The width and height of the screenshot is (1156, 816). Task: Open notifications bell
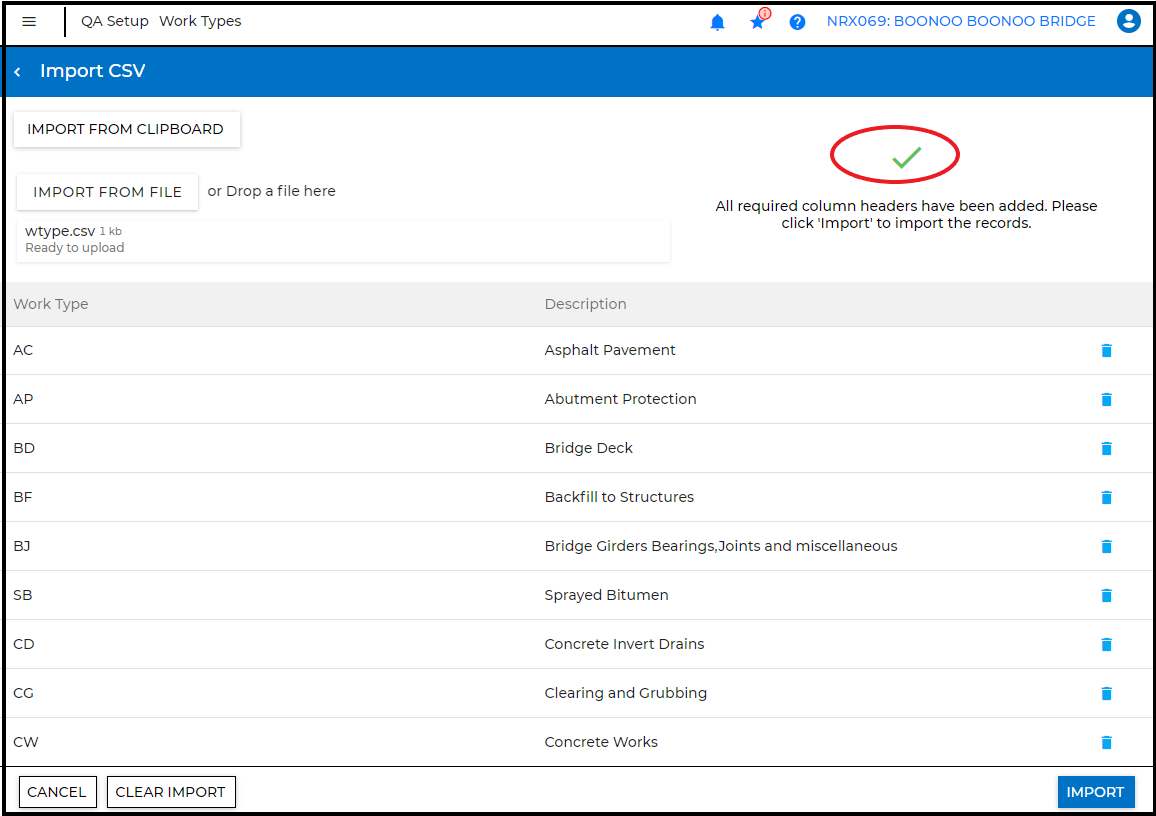coord(717,22)
